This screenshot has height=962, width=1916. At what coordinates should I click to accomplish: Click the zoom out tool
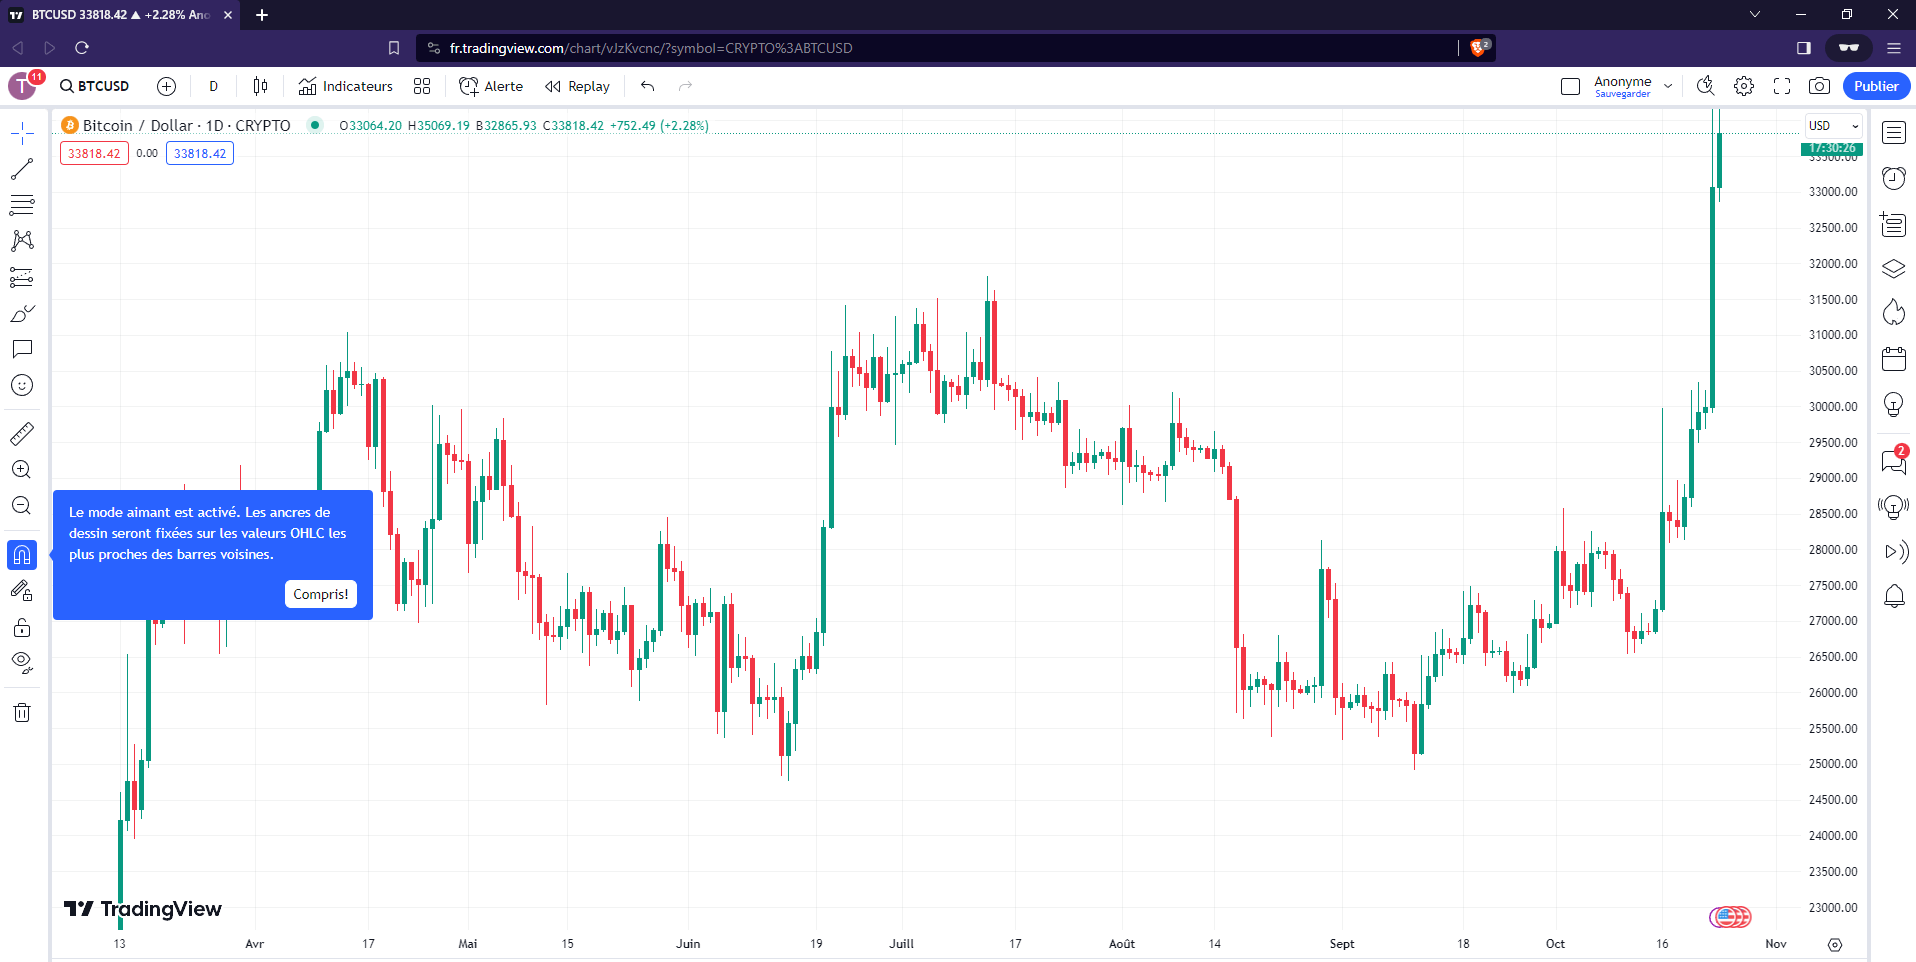click(x=22, y=505)
